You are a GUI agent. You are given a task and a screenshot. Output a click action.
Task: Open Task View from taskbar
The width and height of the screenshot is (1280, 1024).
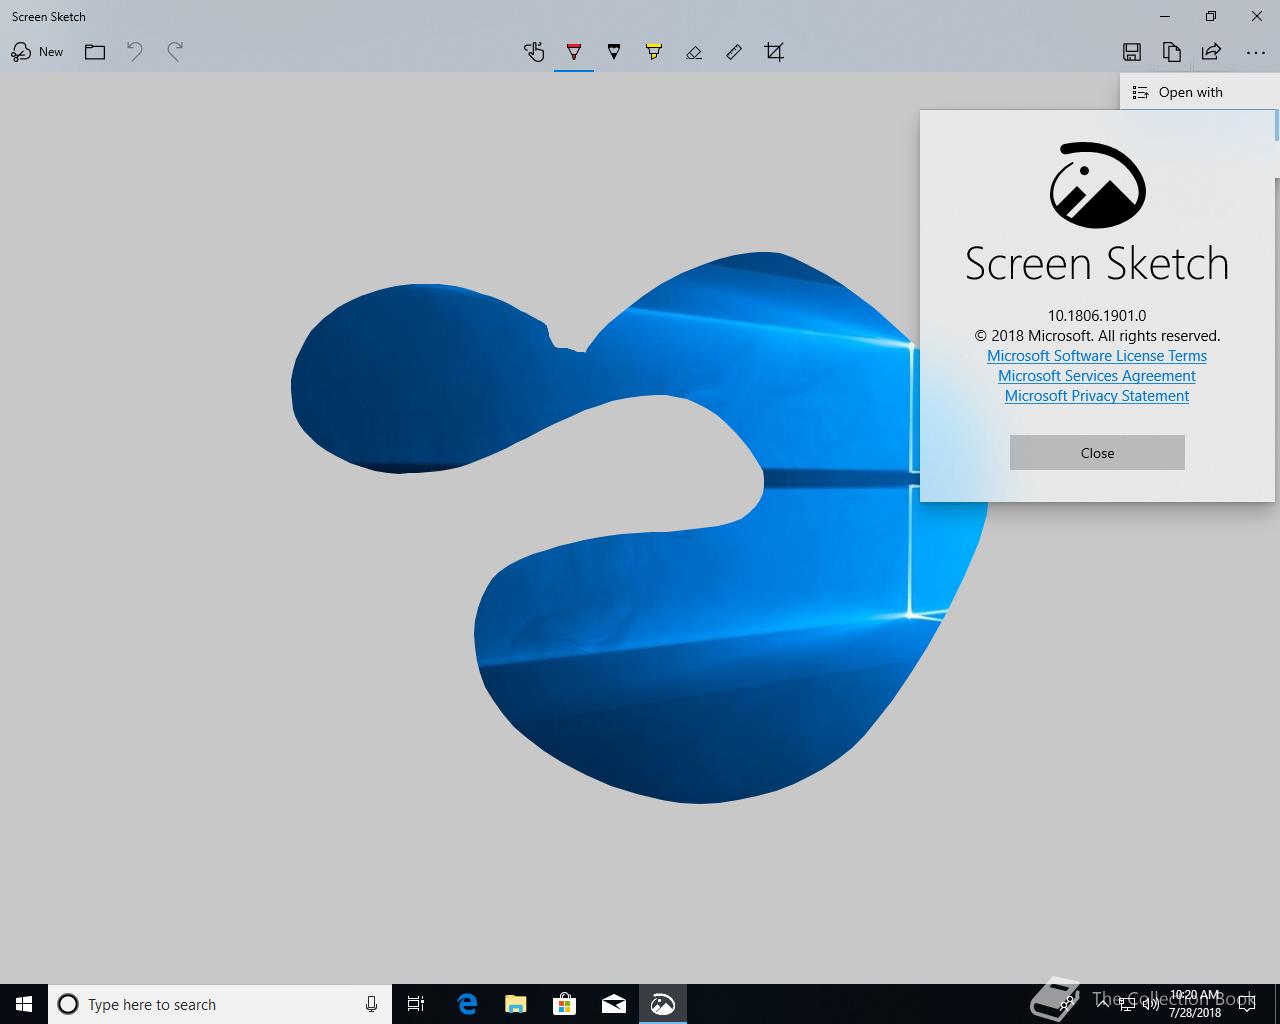coord(416,1004)
